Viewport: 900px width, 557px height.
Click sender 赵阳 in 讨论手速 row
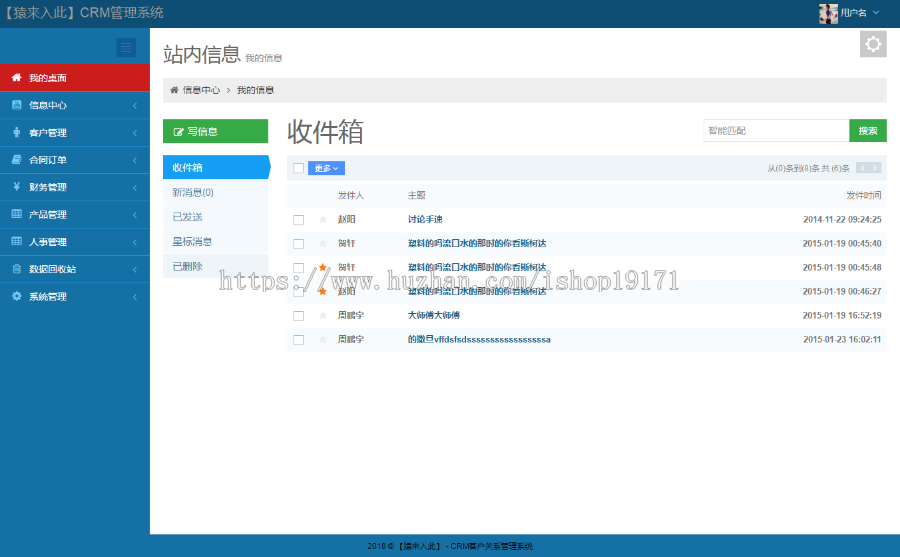pos(347,219)
